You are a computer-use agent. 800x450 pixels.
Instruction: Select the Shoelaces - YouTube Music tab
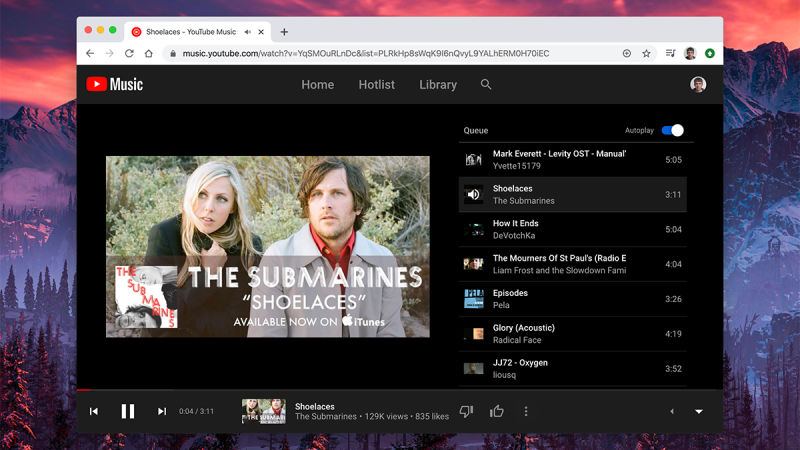tap(198, 32)
